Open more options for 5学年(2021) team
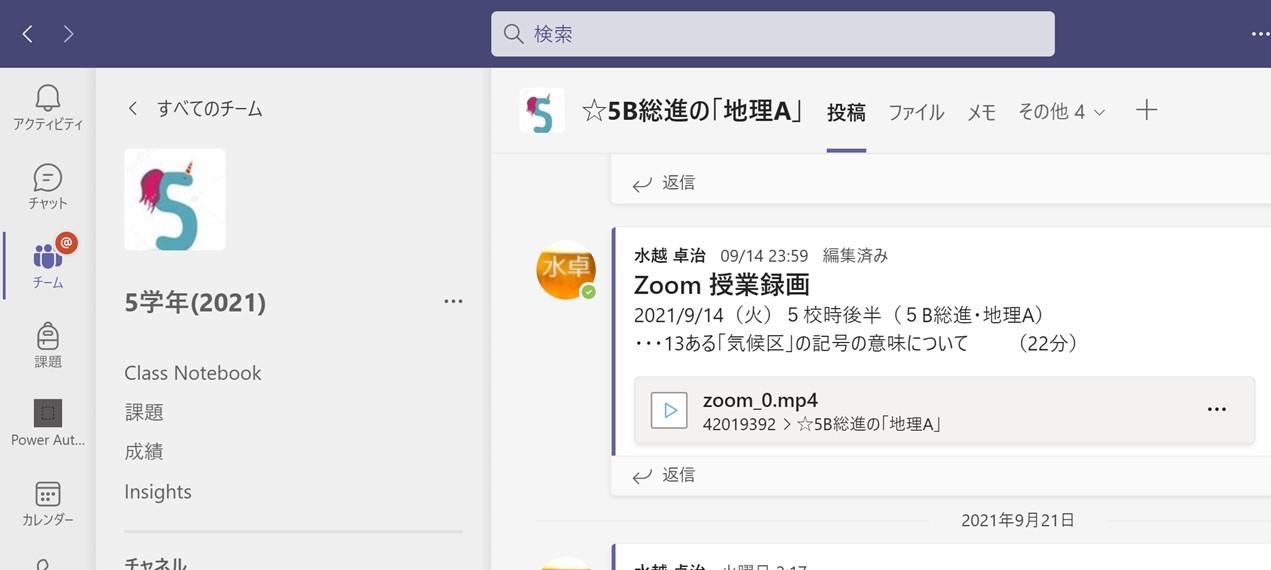Viewport: 1271px width, 570px height. 453,301
